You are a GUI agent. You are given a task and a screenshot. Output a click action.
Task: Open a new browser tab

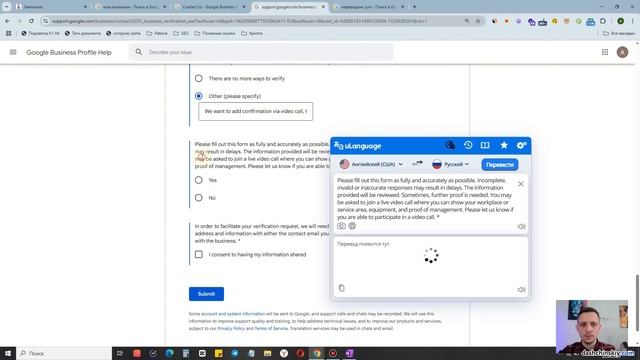414,7
